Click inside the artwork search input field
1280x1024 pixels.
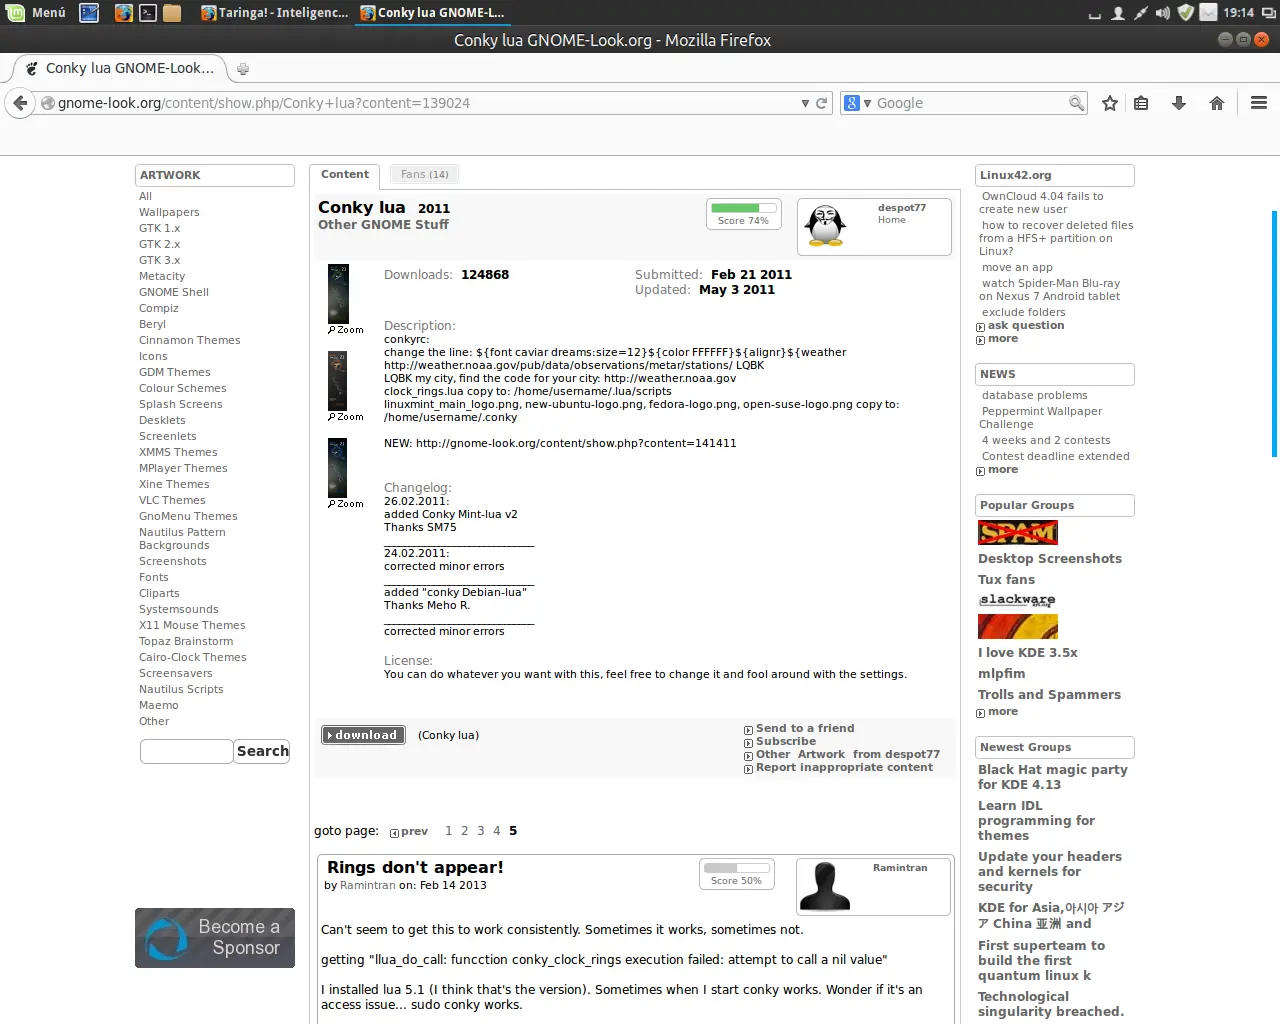(186, 751)
